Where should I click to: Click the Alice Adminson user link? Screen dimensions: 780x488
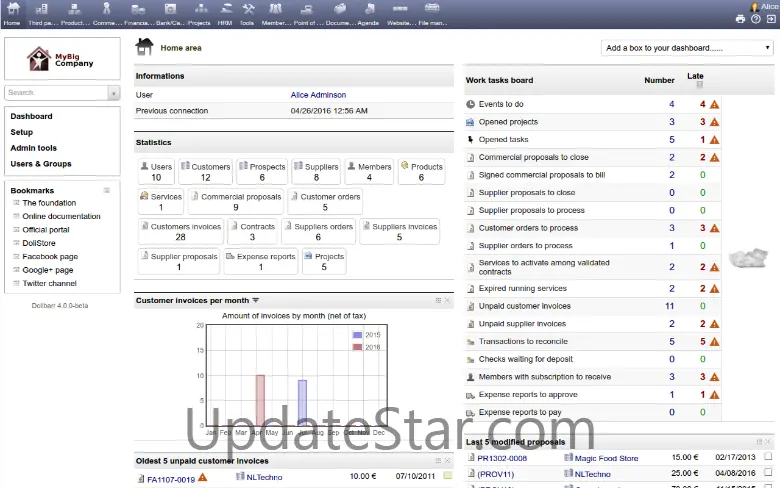click(x=318, y=95)
